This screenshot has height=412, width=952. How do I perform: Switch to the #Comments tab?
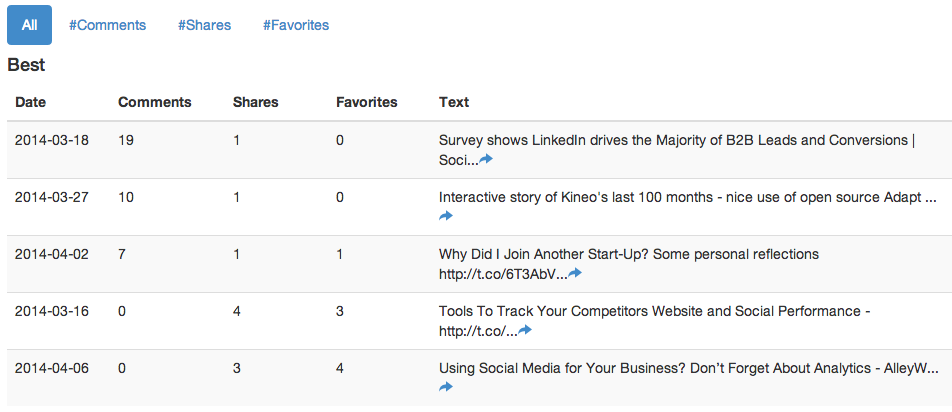click(107, 25)
